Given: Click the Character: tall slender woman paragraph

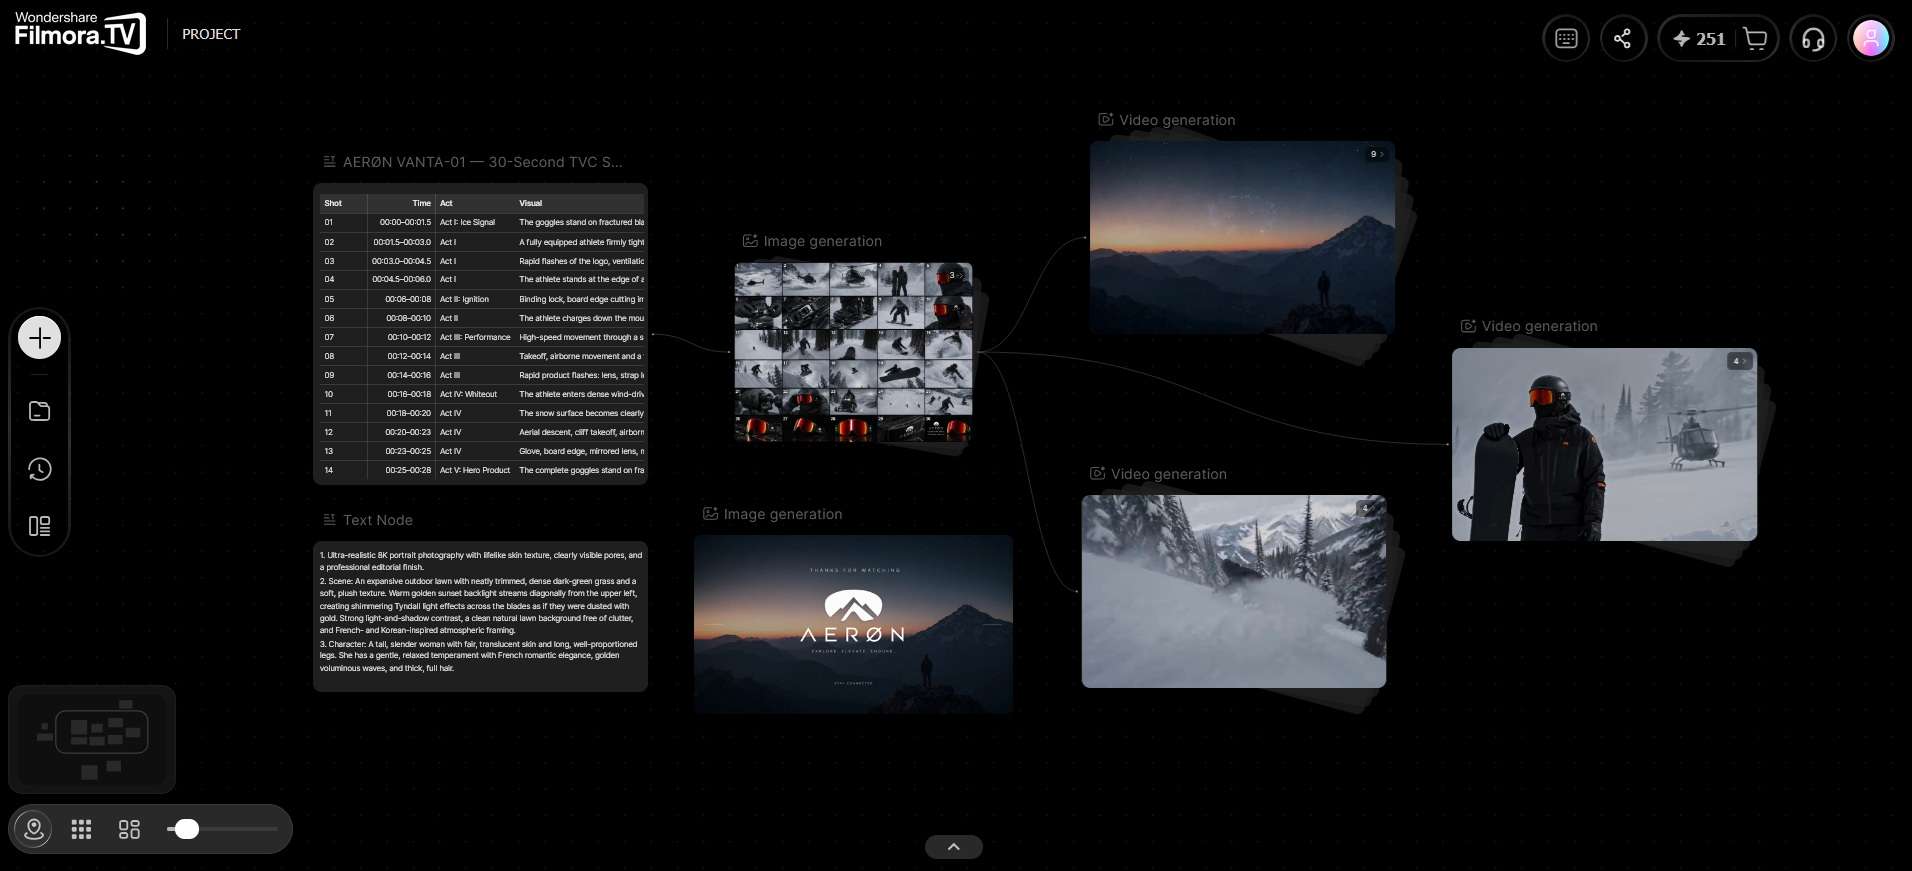Looking at the screenshot, I should click(x=481, y=656).
